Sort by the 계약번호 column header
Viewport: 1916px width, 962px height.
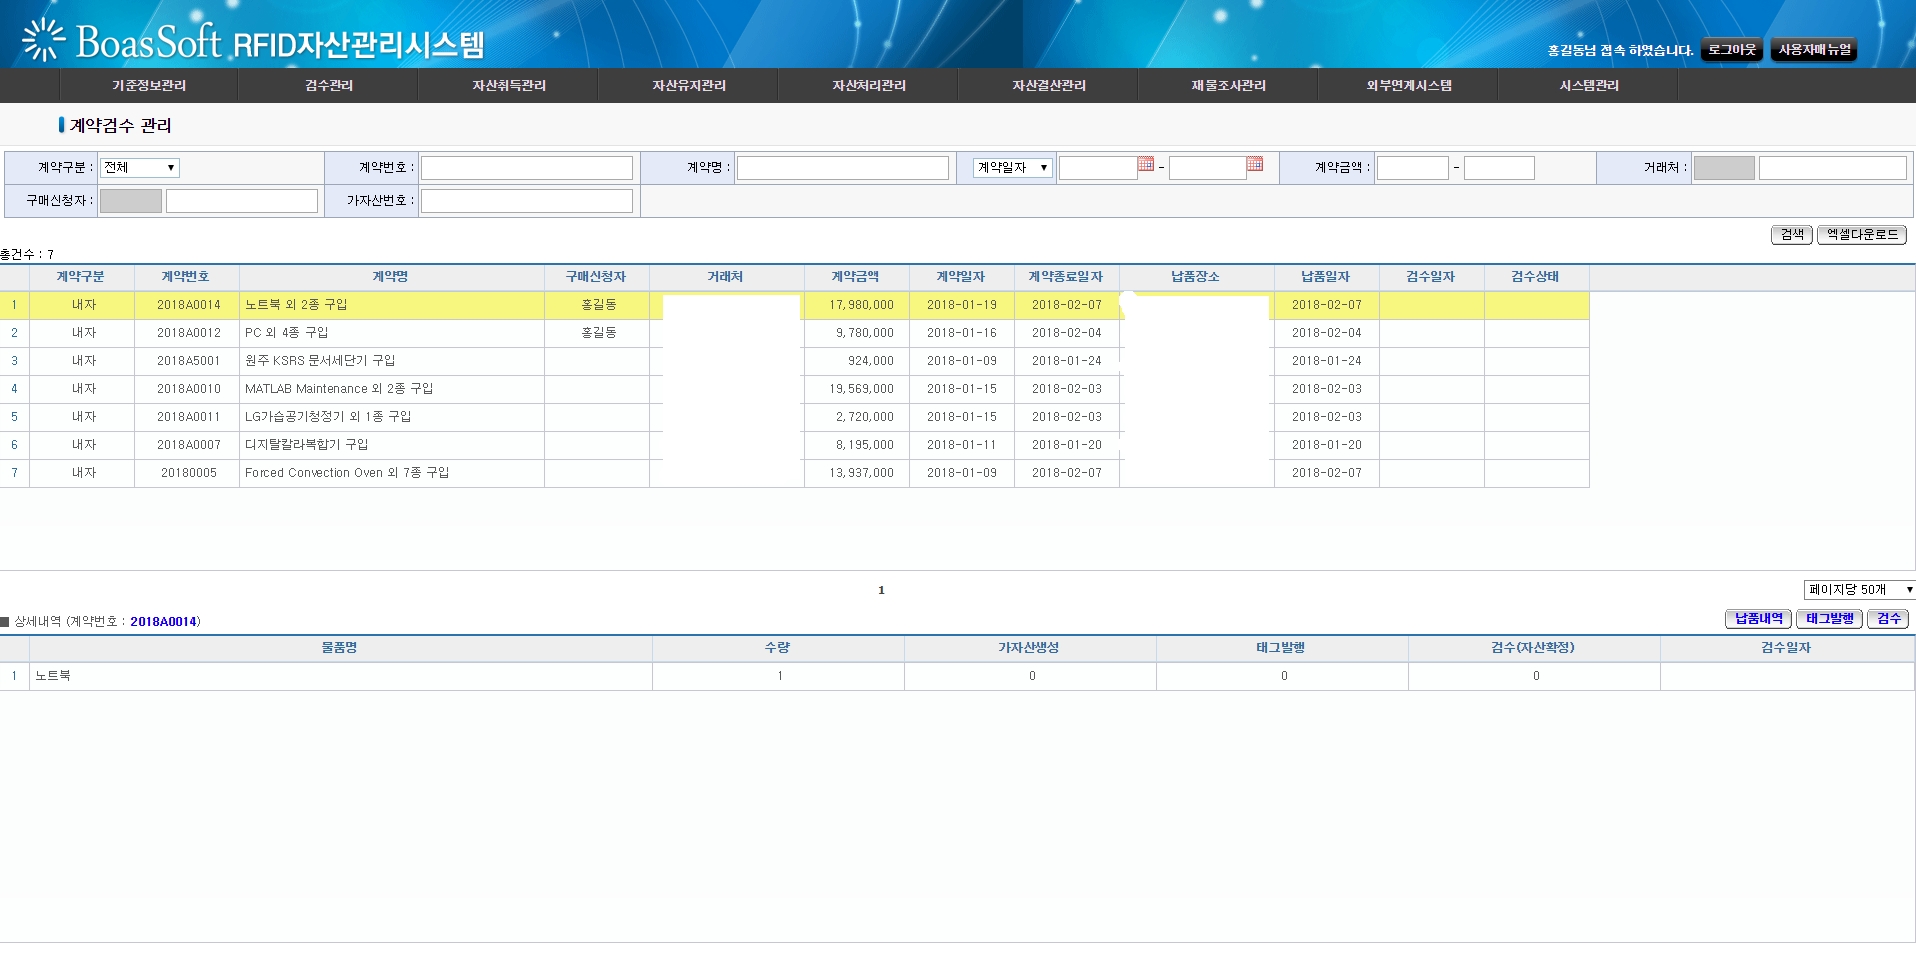point(186,277)
